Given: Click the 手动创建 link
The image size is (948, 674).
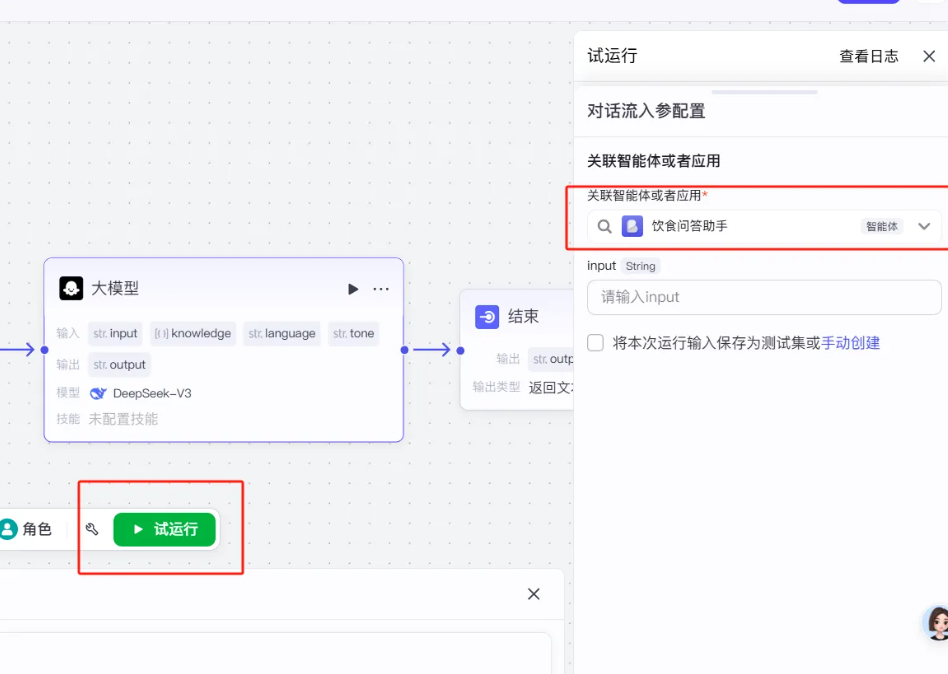Looking at the screenshot, I should [850, 343].
